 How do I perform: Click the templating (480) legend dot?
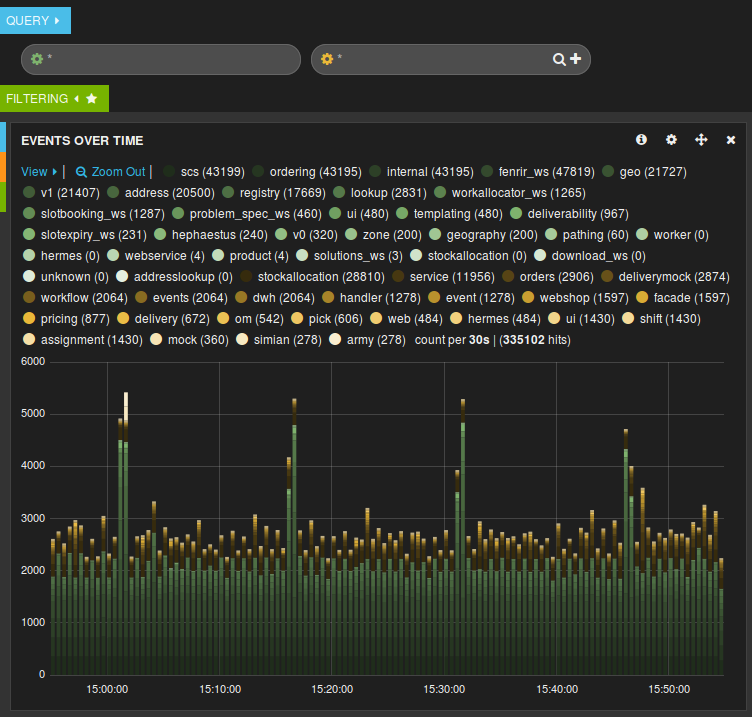402,213
